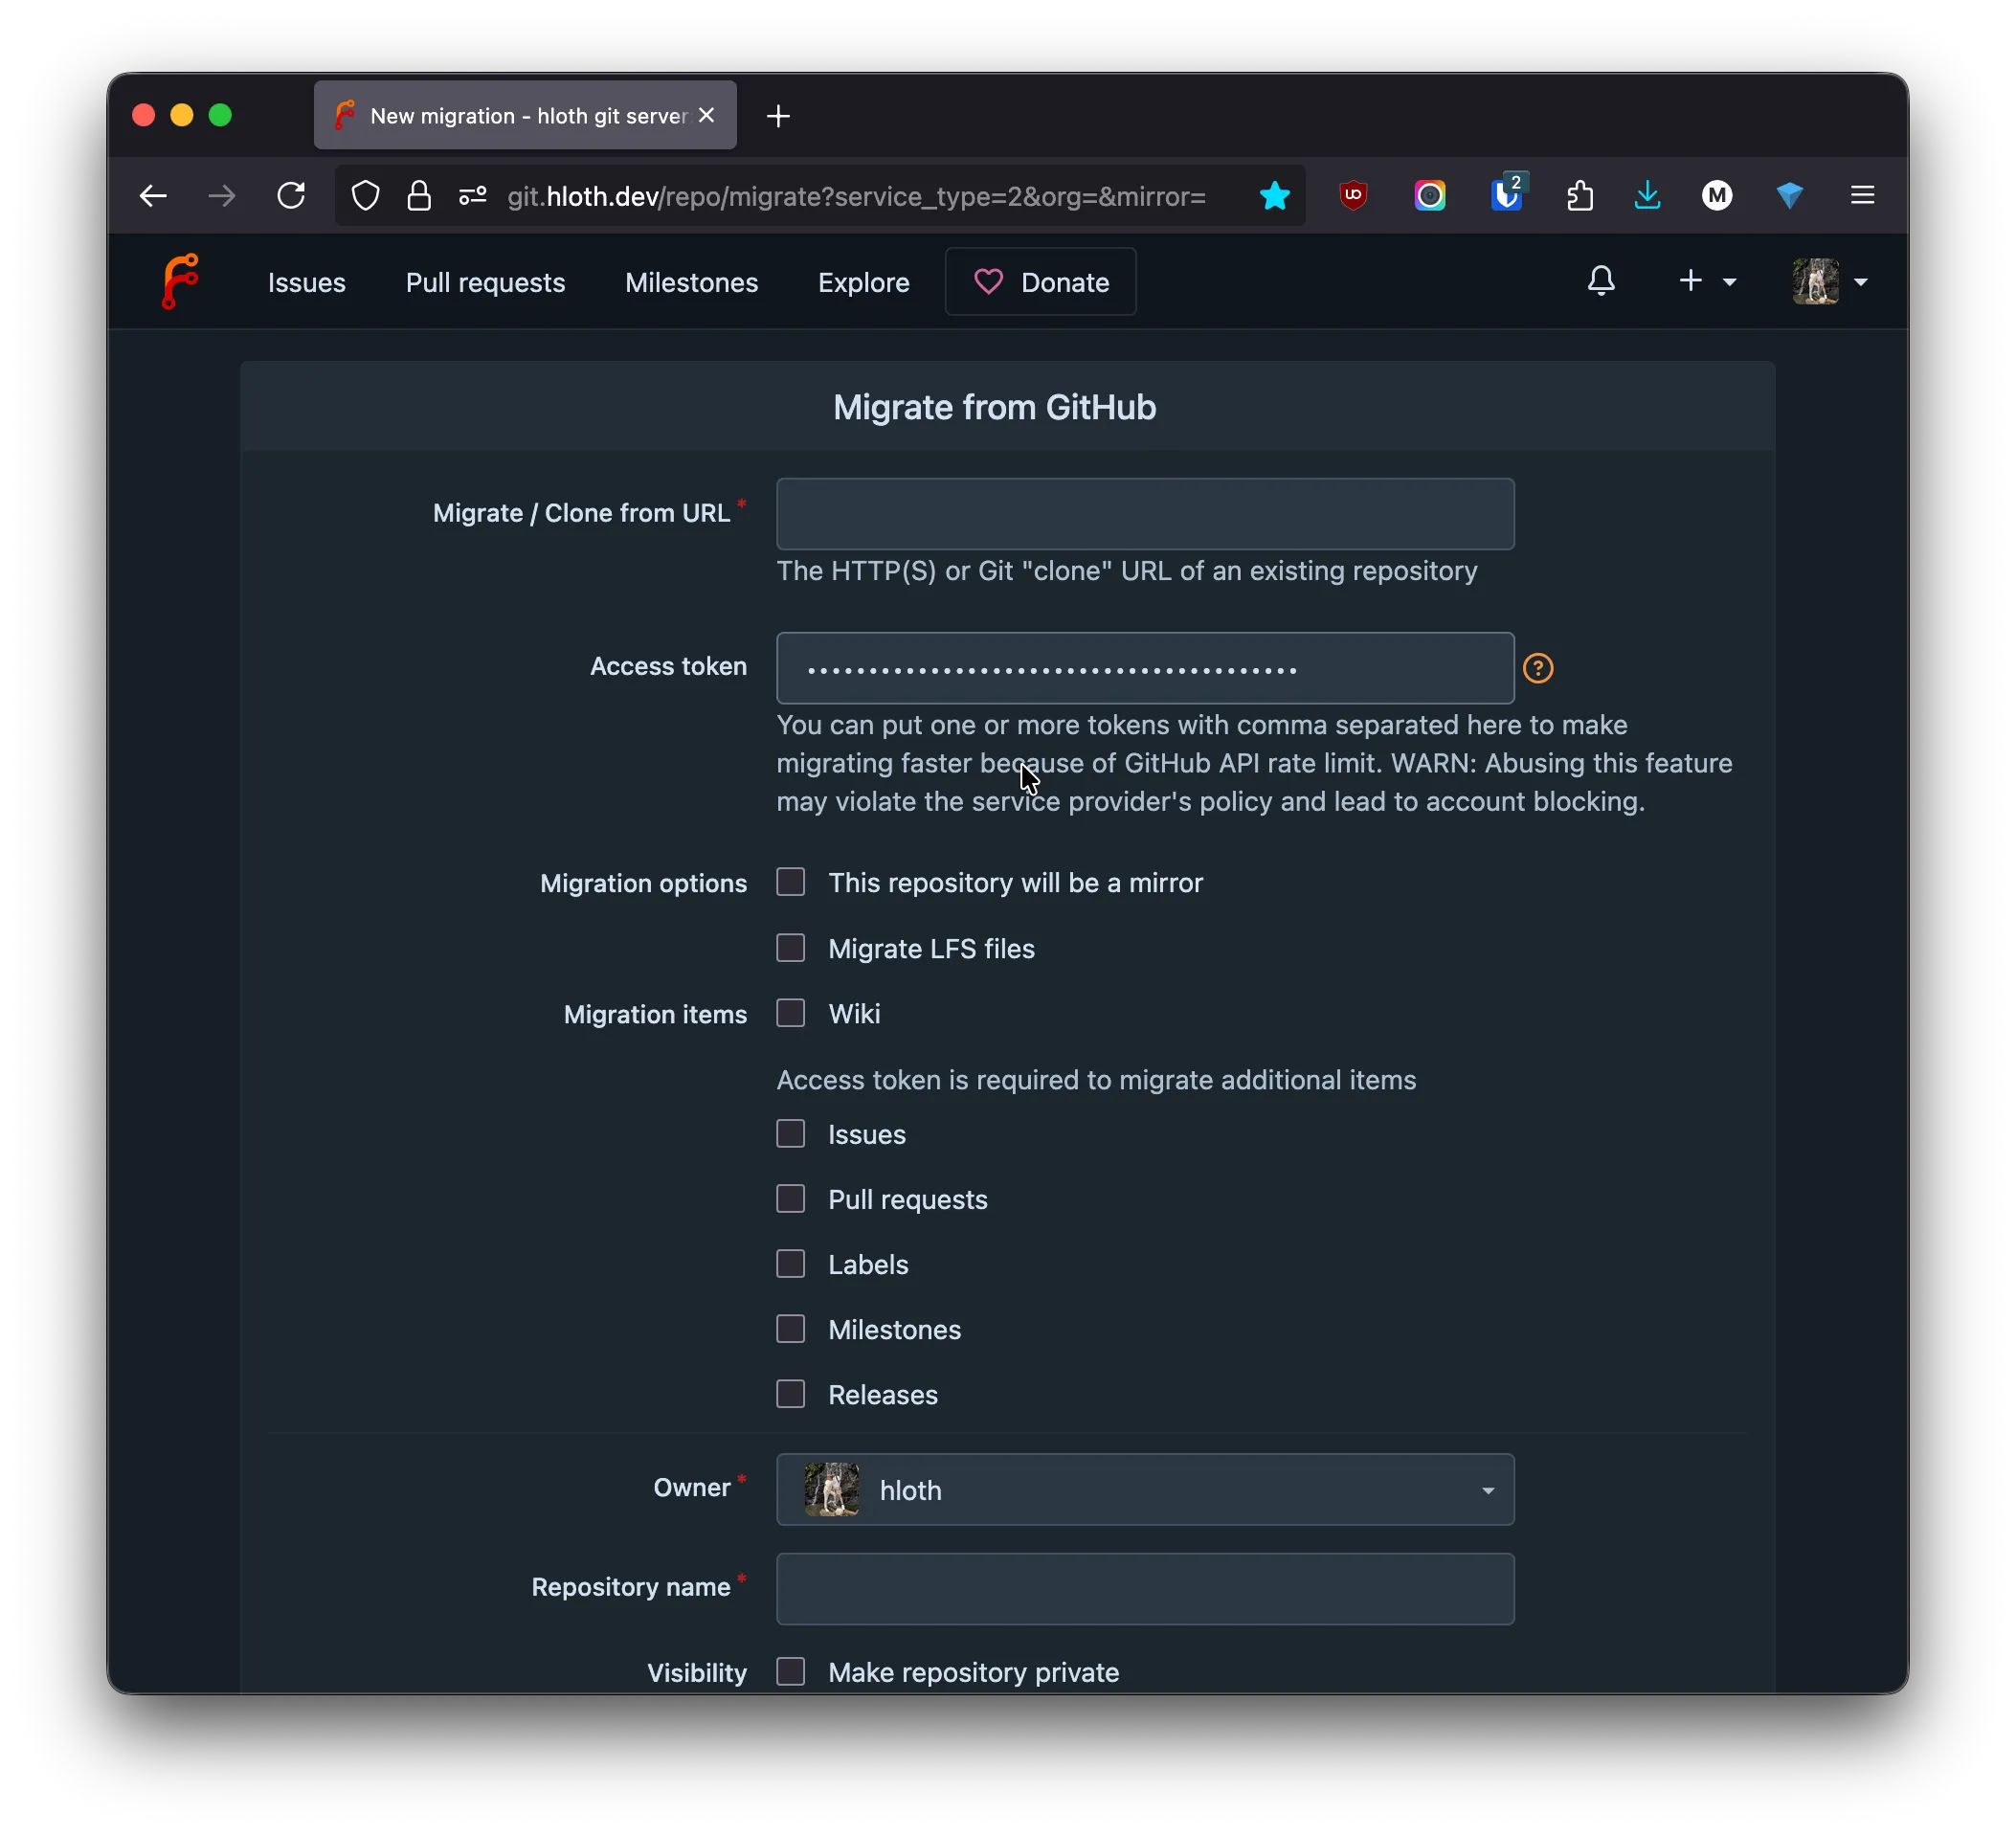Toggle the bookmark star icon
2016x1836 pixels.
tap(1275, 196)
